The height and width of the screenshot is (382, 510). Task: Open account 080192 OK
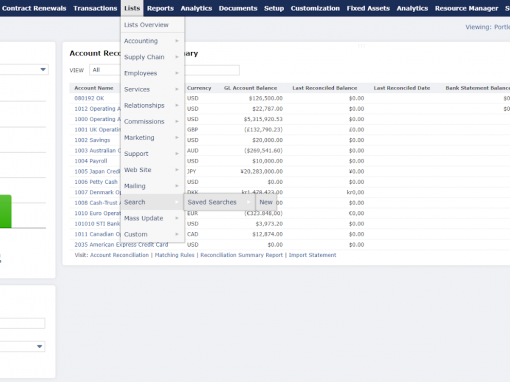89,98
